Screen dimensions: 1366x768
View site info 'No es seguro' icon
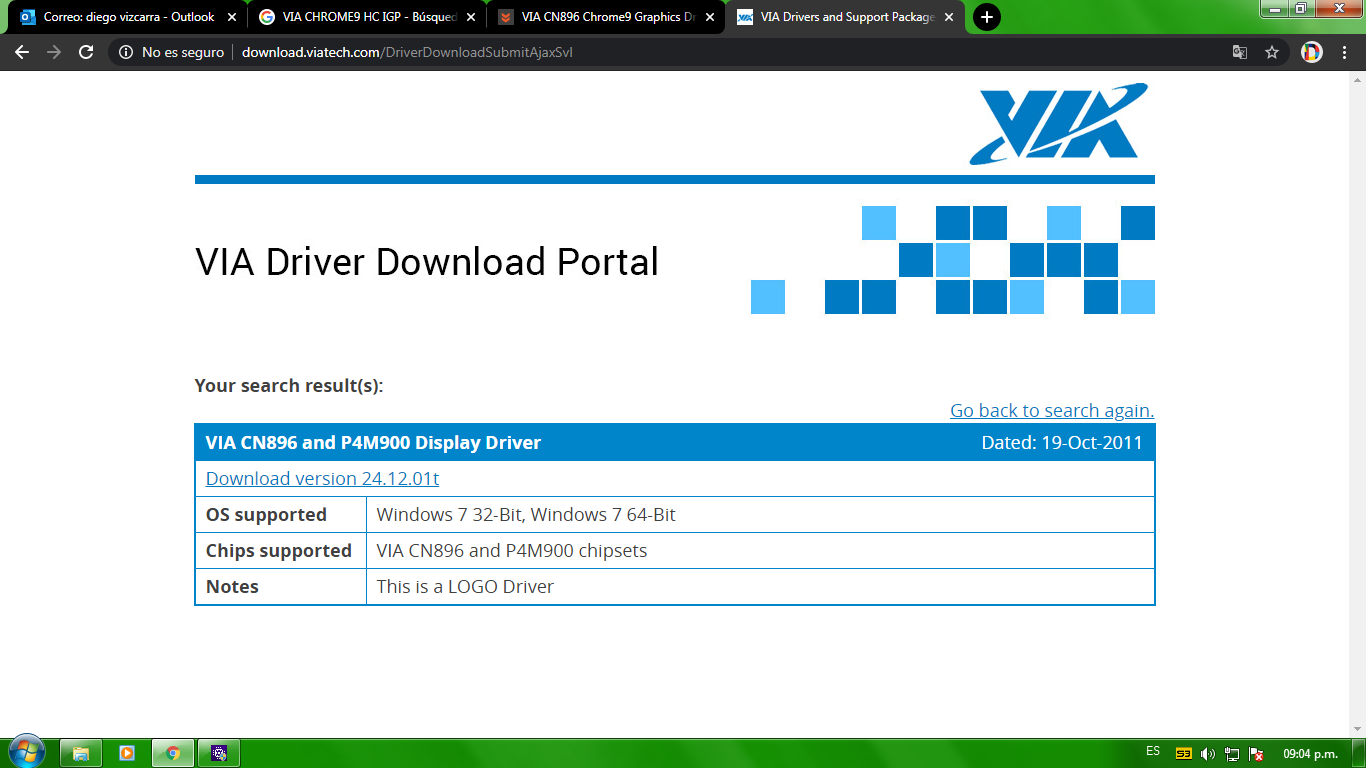point(126,52)
